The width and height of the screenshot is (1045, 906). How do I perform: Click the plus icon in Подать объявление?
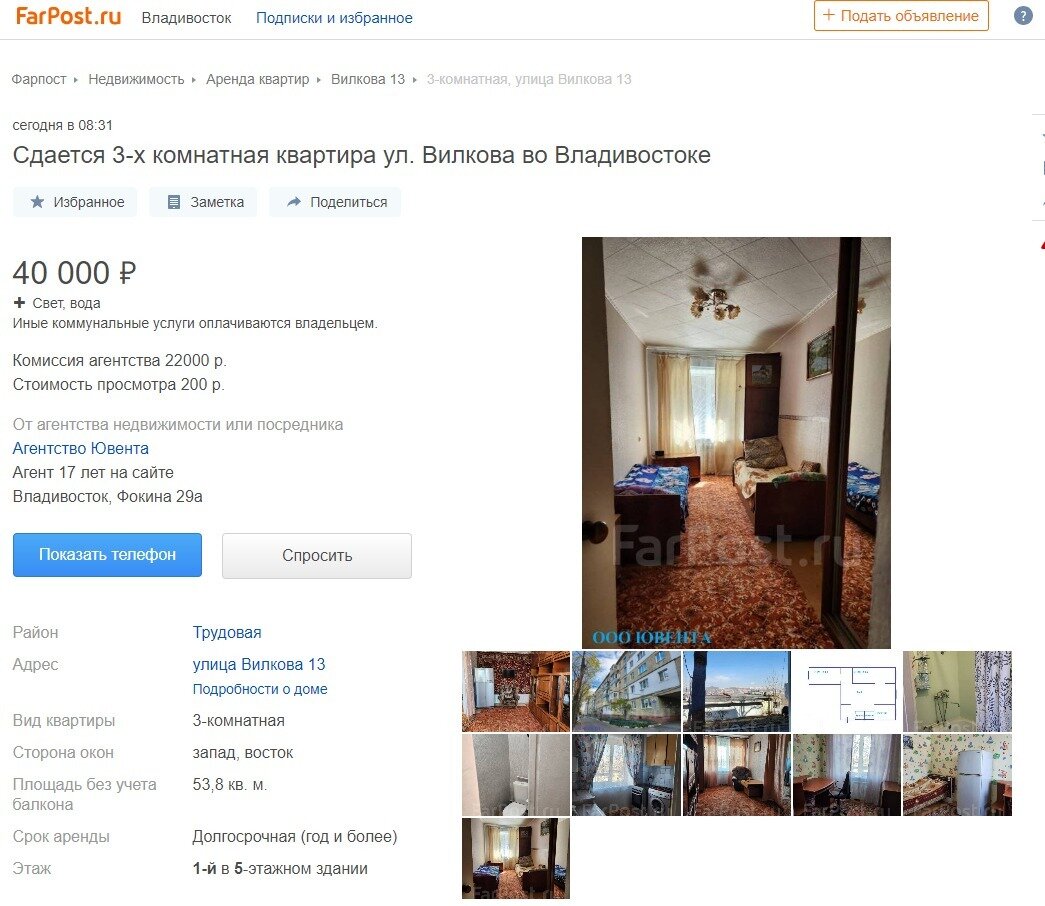(828, 15)
